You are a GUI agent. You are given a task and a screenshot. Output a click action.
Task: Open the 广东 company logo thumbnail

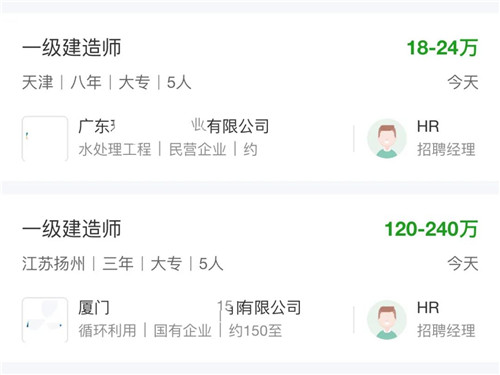45,138
